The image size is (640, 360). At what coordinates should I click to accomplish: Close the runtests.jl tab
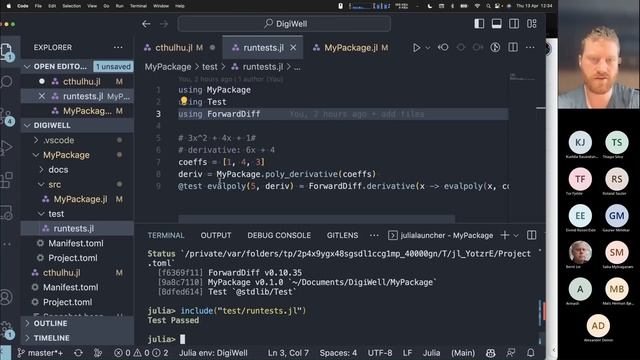[293, 48]
